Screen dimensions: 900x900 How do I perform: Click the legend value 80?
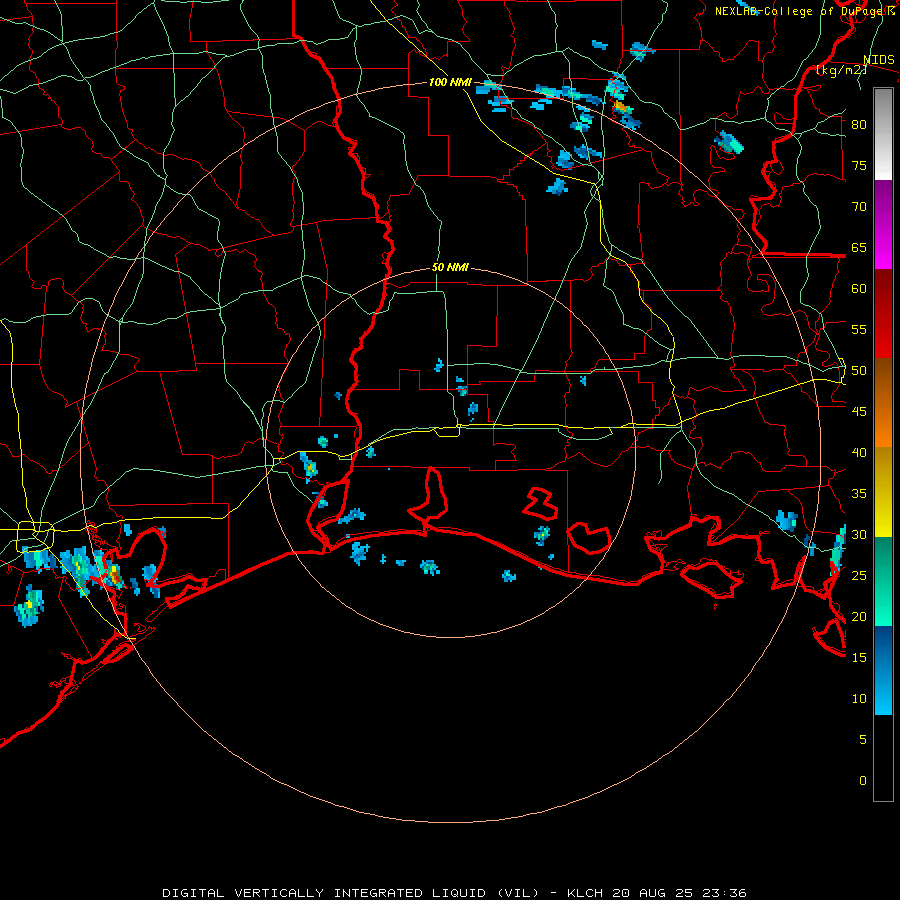click(859, 125)
